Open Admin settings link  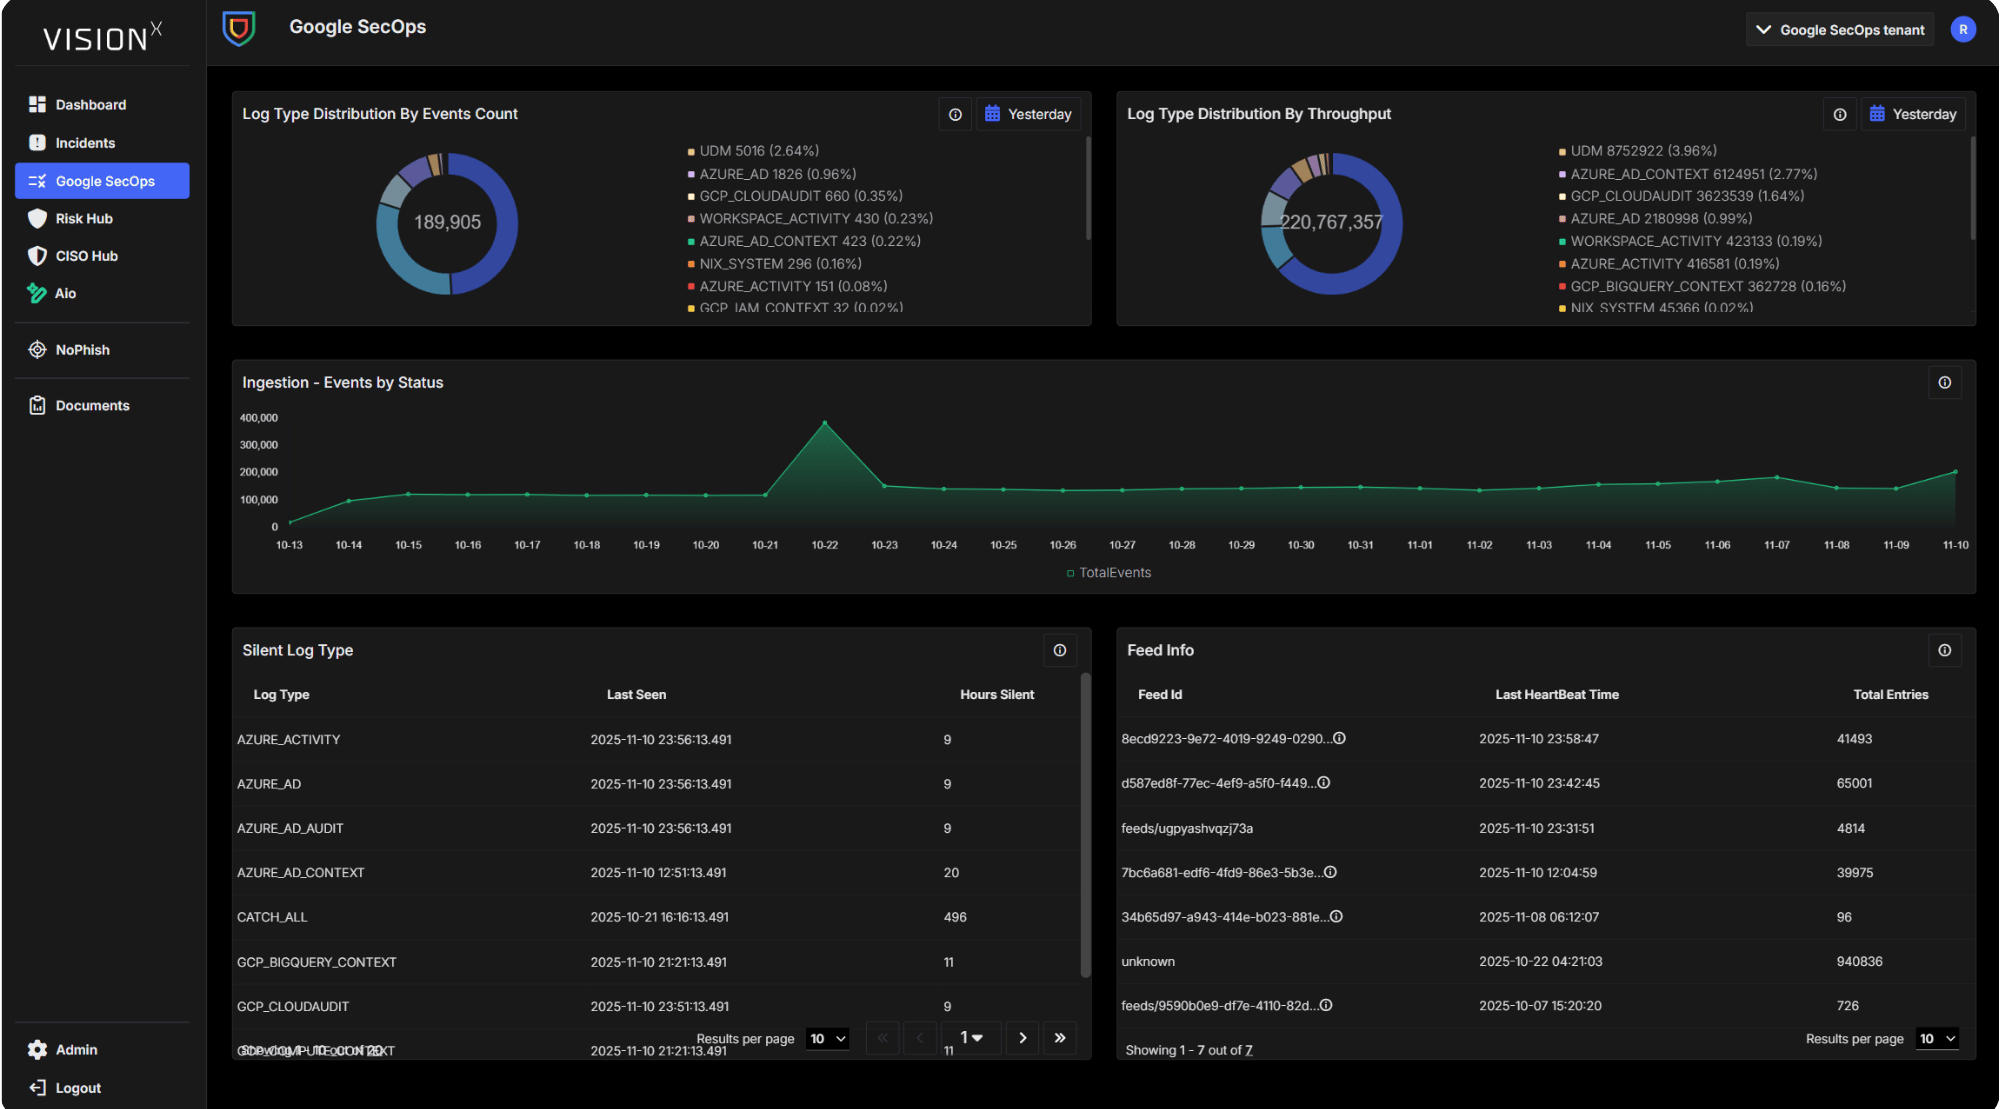(102, 1050)
